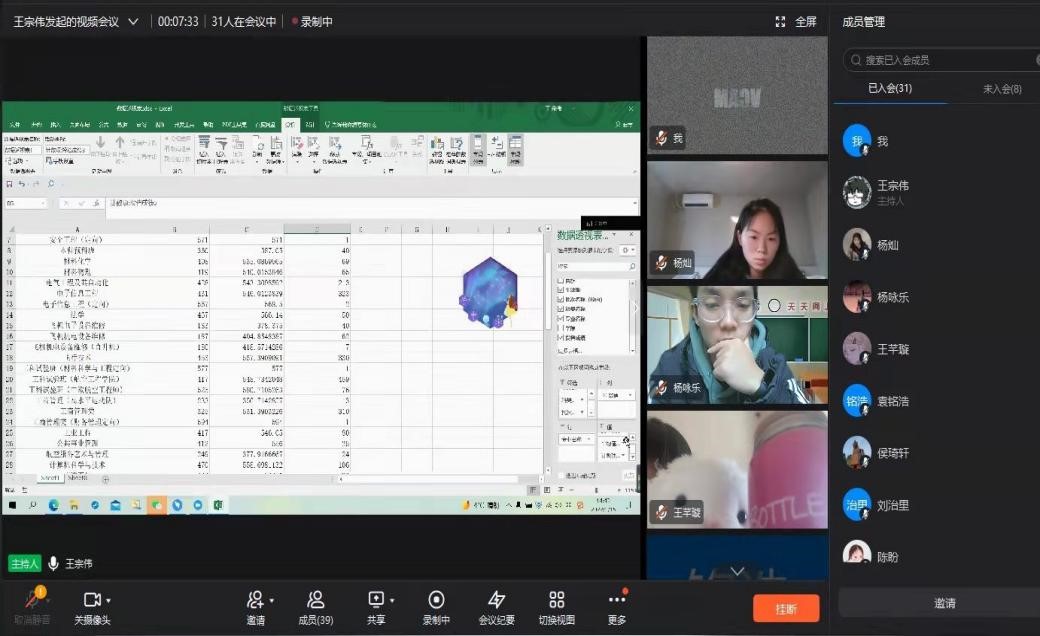
Task: Click the 邀请 button below member list
Action: pos(944,603)
